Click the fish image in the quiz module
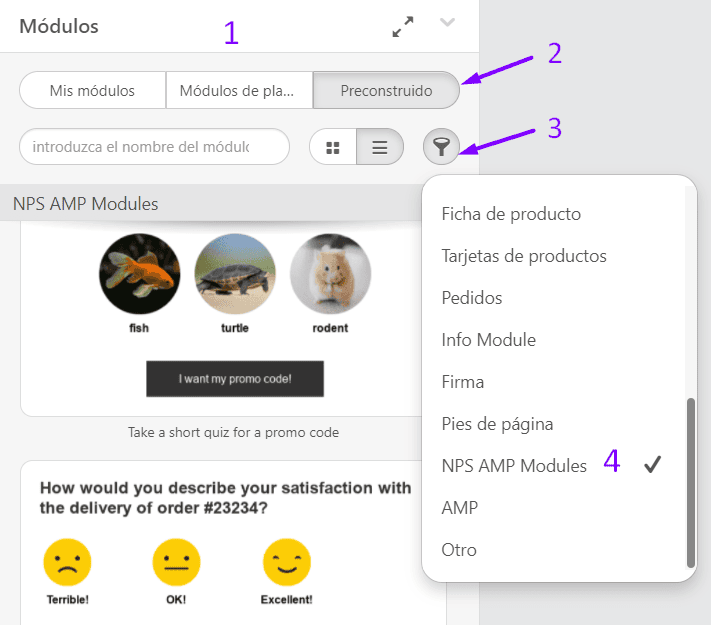Screen dimensions: 711x625 140,273
